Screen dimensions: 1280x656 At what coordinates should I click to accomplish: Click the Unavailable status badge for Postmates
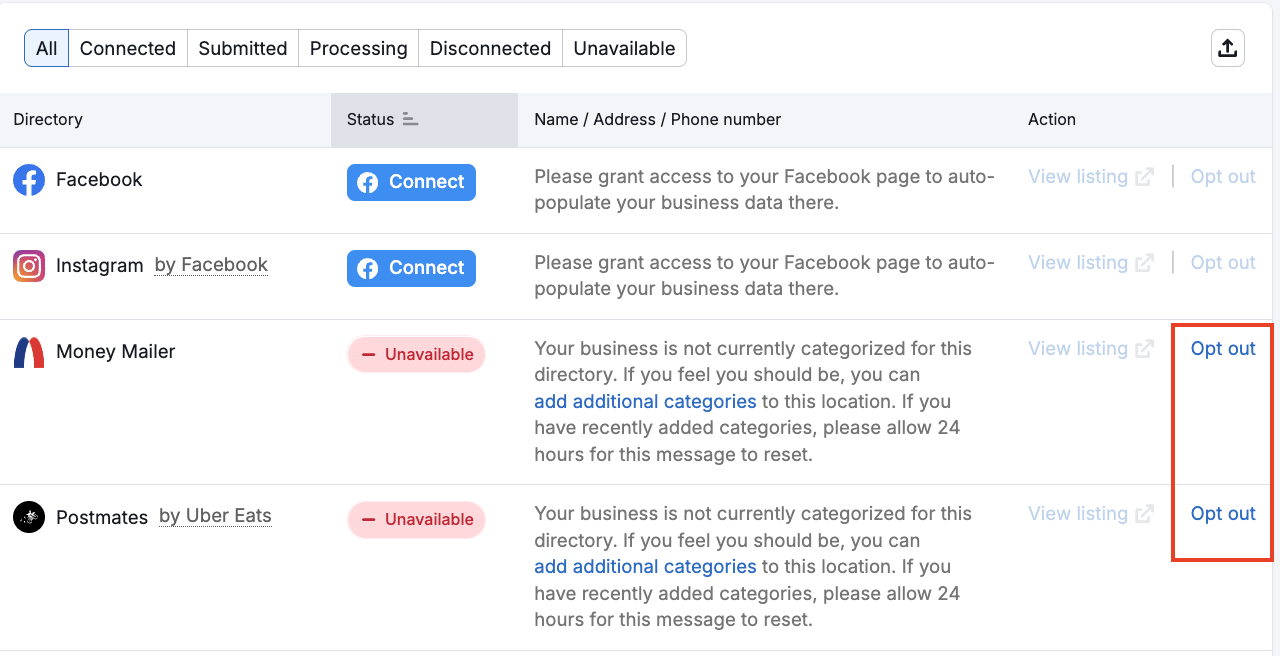click(x=416, y=519)
